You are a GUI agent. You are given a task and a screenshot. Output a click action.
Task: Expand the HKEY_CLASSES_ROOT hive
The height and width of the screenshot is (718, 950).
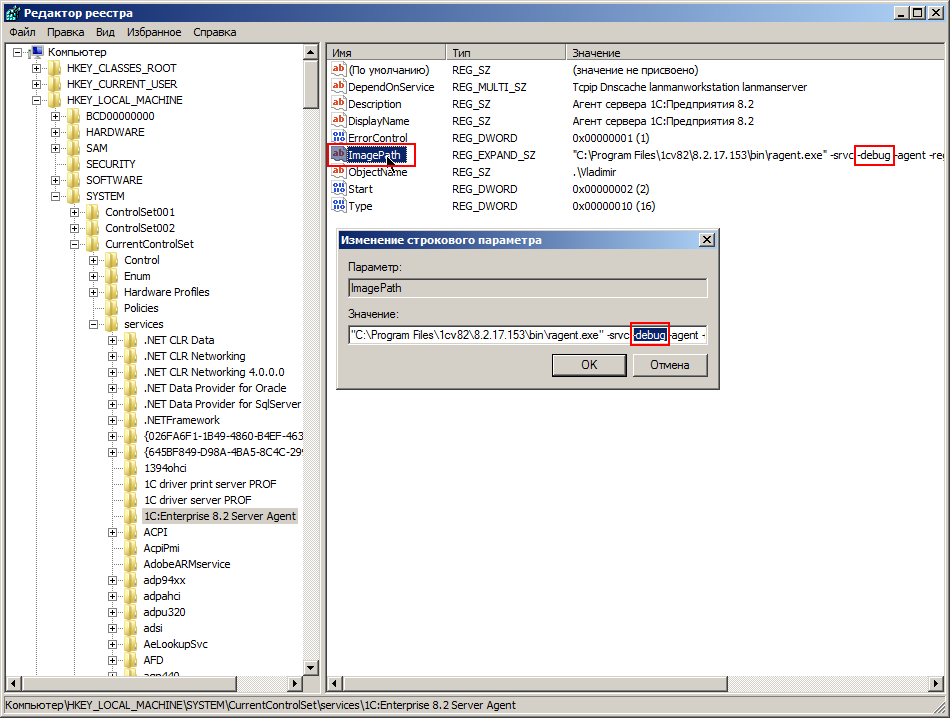[36, 68]
